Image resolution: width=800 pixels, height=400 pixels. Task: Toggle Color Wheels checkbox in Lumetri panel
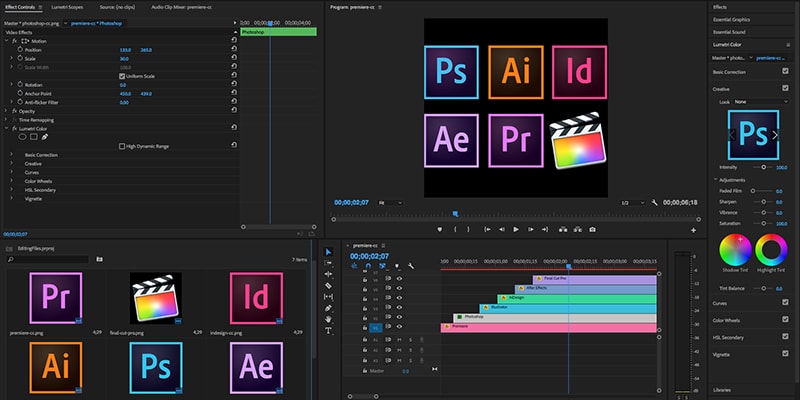(785, 319)
